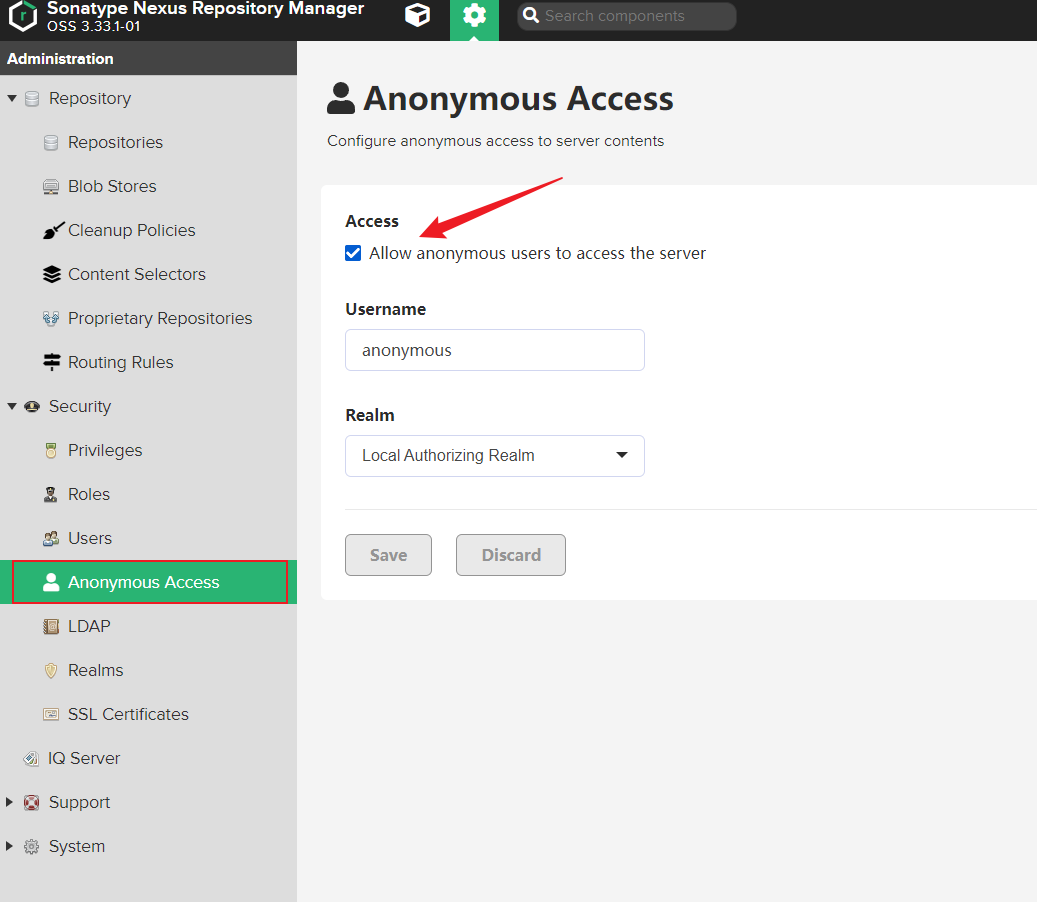Click the Repository database folder icon

click(32, 99)
